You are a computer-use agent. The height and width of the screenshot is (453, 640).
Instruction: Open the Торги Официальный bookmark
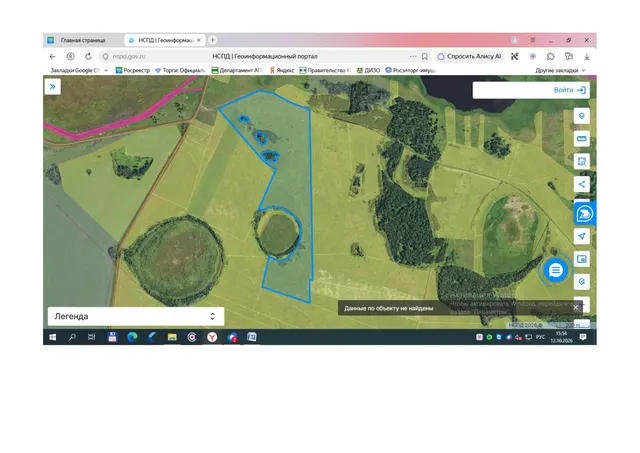click(180, 71)
